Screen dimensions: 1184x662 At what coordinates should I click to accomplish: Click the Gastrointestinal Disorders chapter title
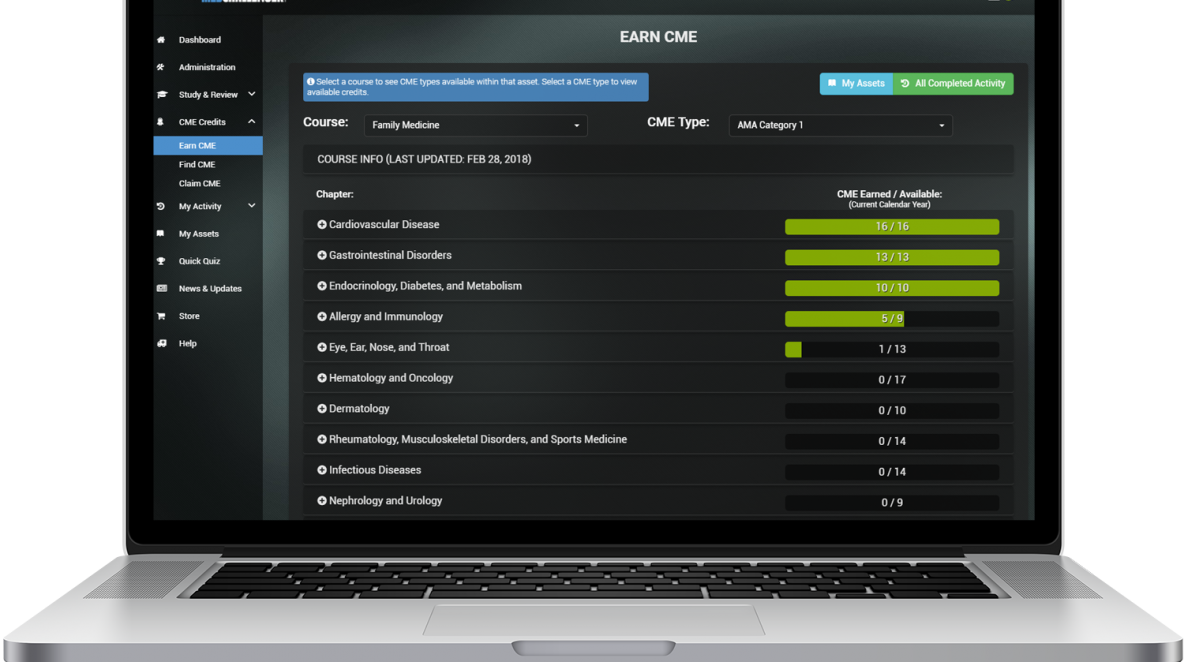390,256
